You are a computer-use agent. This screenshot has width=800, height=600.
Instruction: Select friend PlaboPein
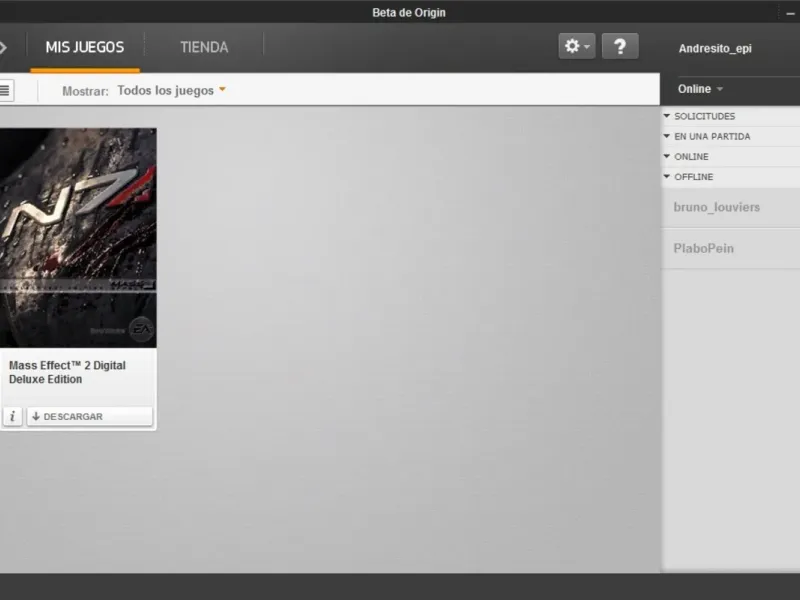[x=731, y=248]
